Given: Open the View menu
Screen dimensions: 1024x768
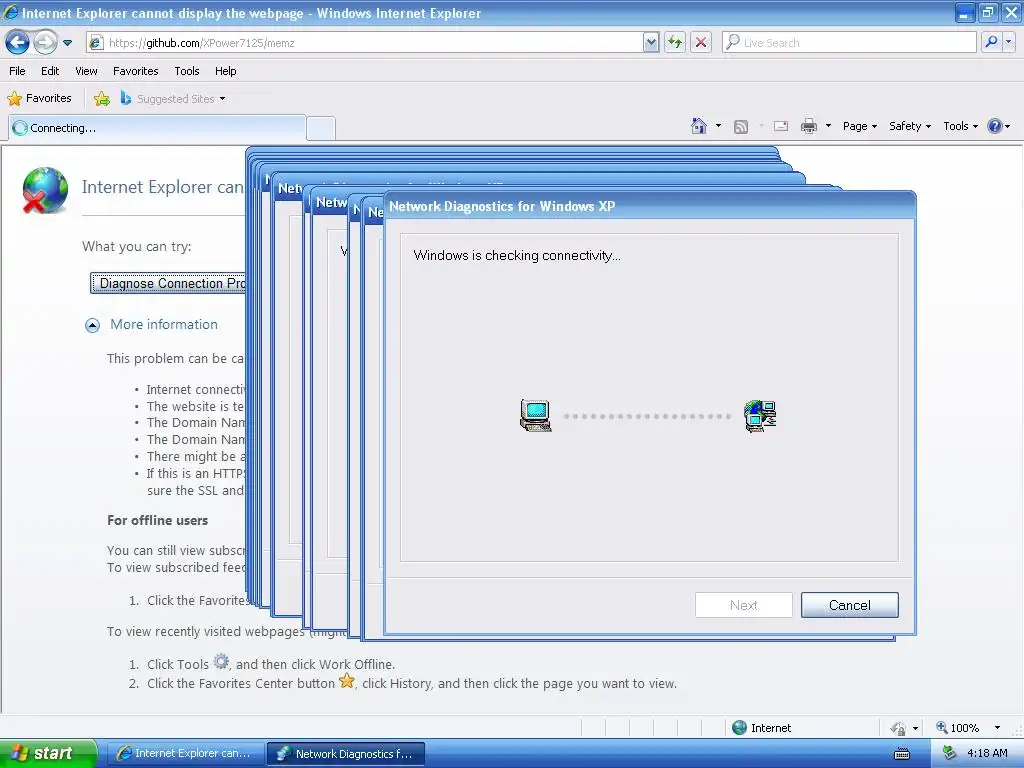Looking at the screenshot, I should point(86,71).
